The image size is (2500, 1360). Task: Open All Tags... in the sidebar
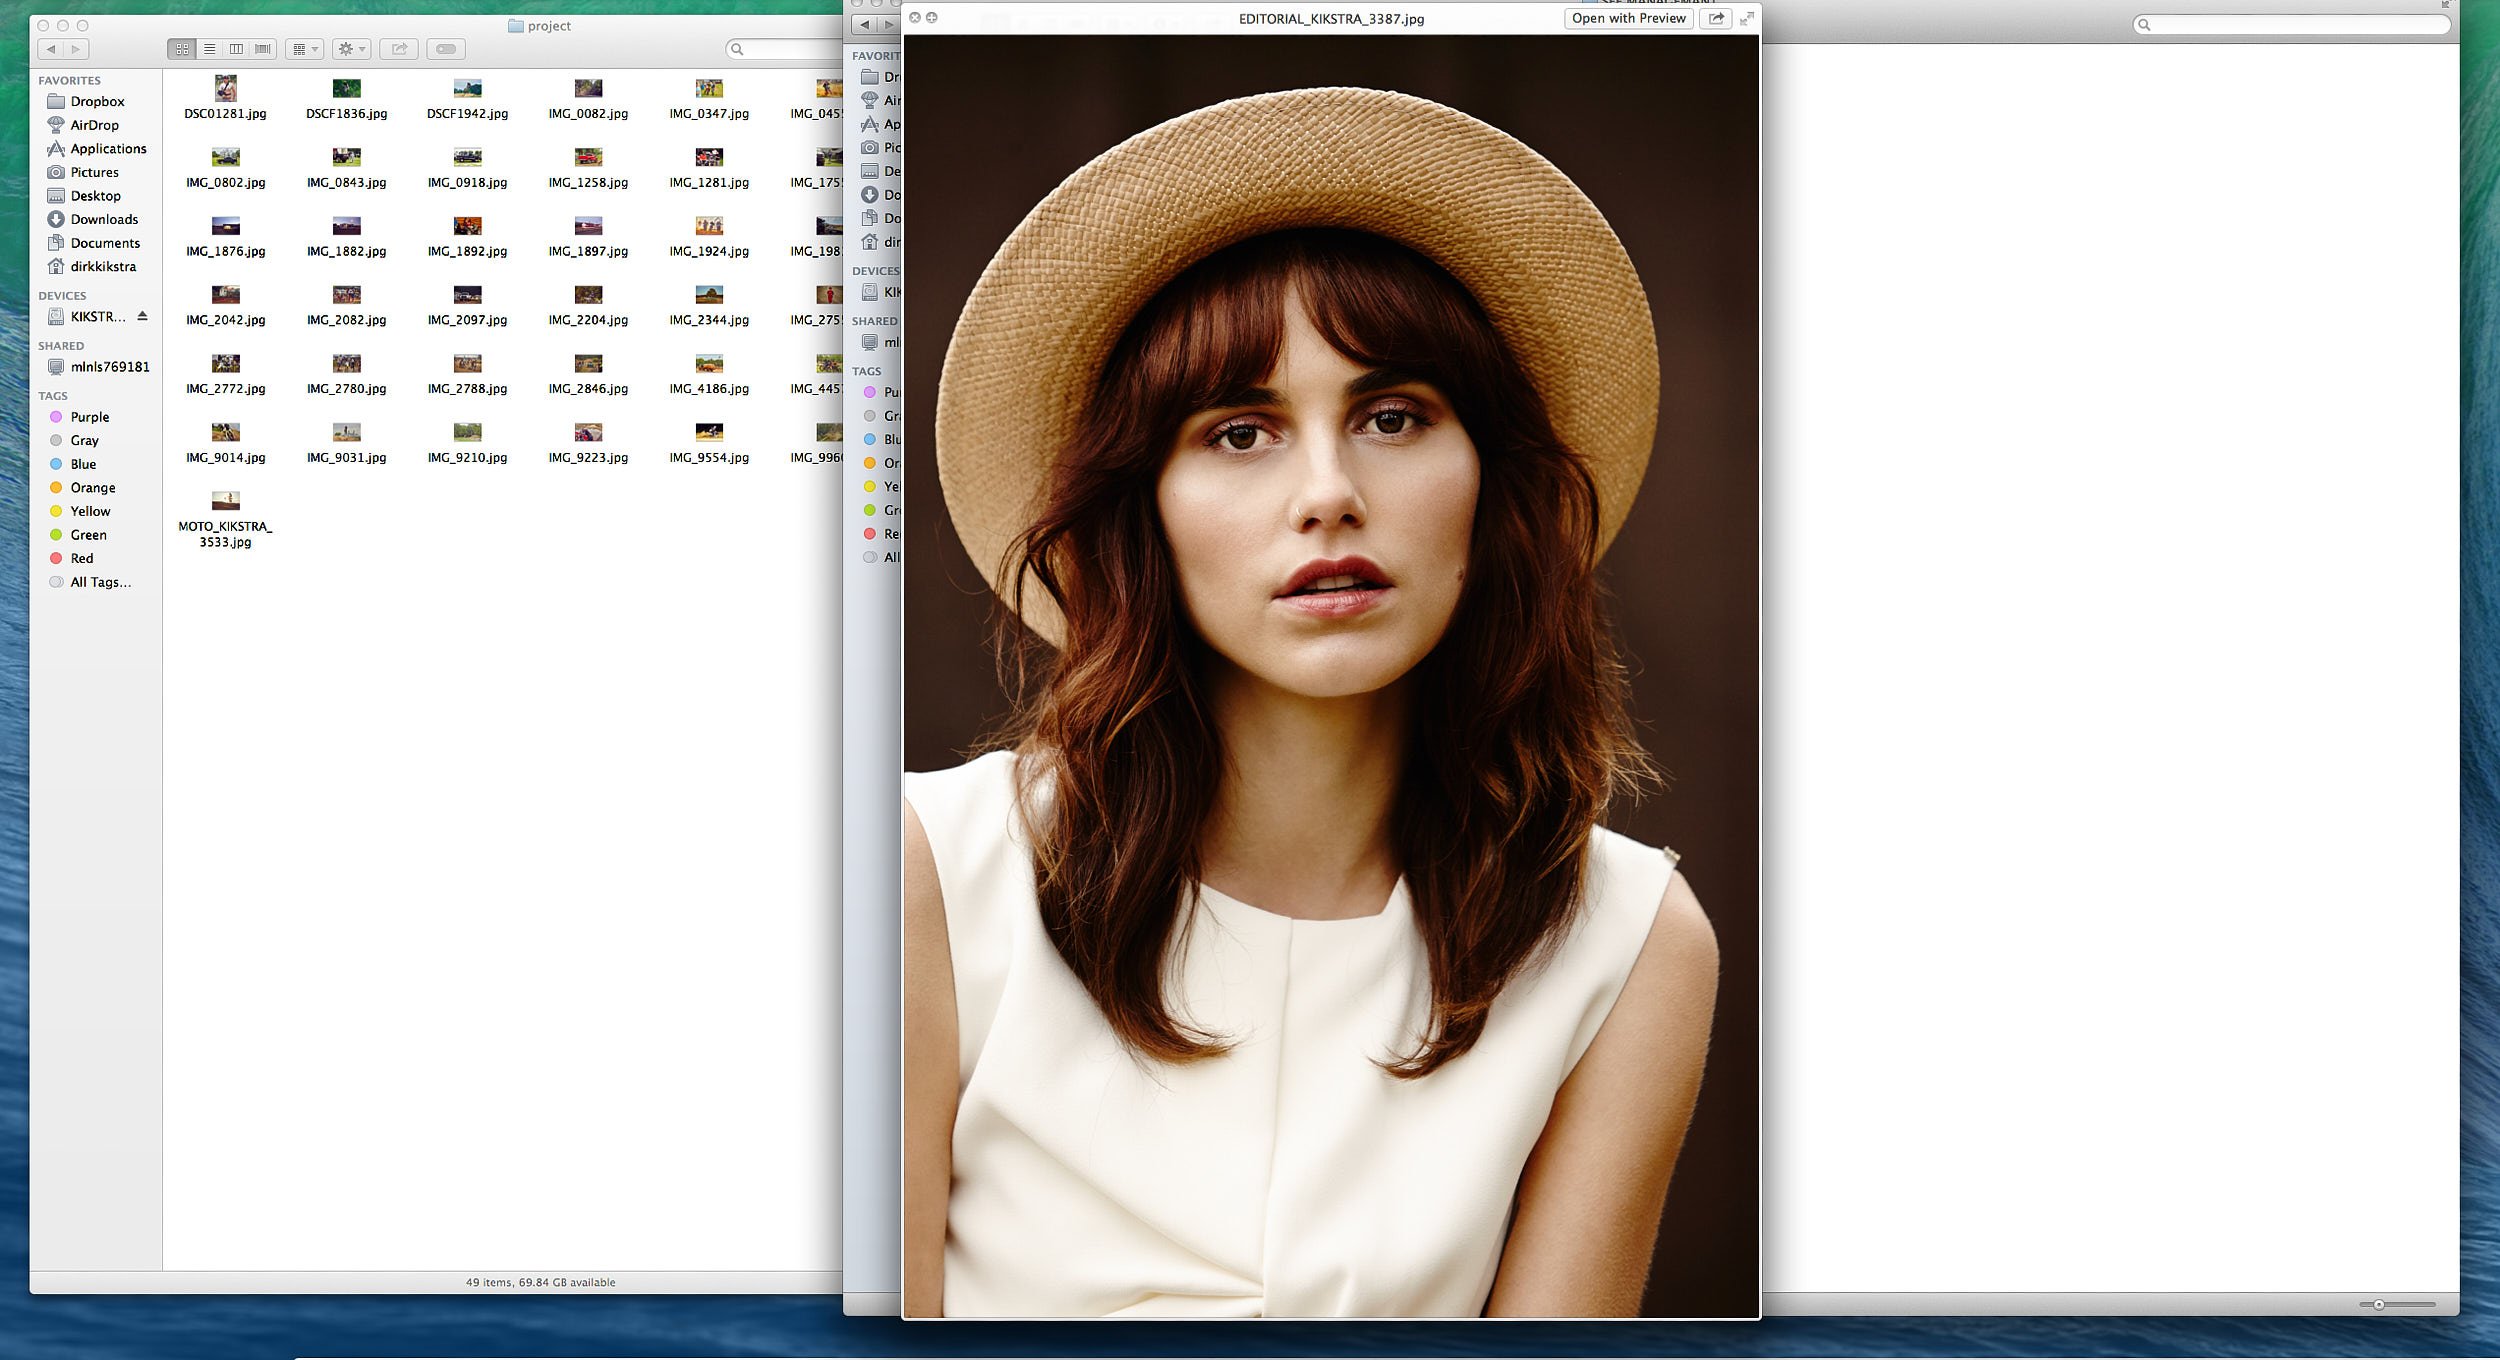pyautogui.click(x=100, y=582)
